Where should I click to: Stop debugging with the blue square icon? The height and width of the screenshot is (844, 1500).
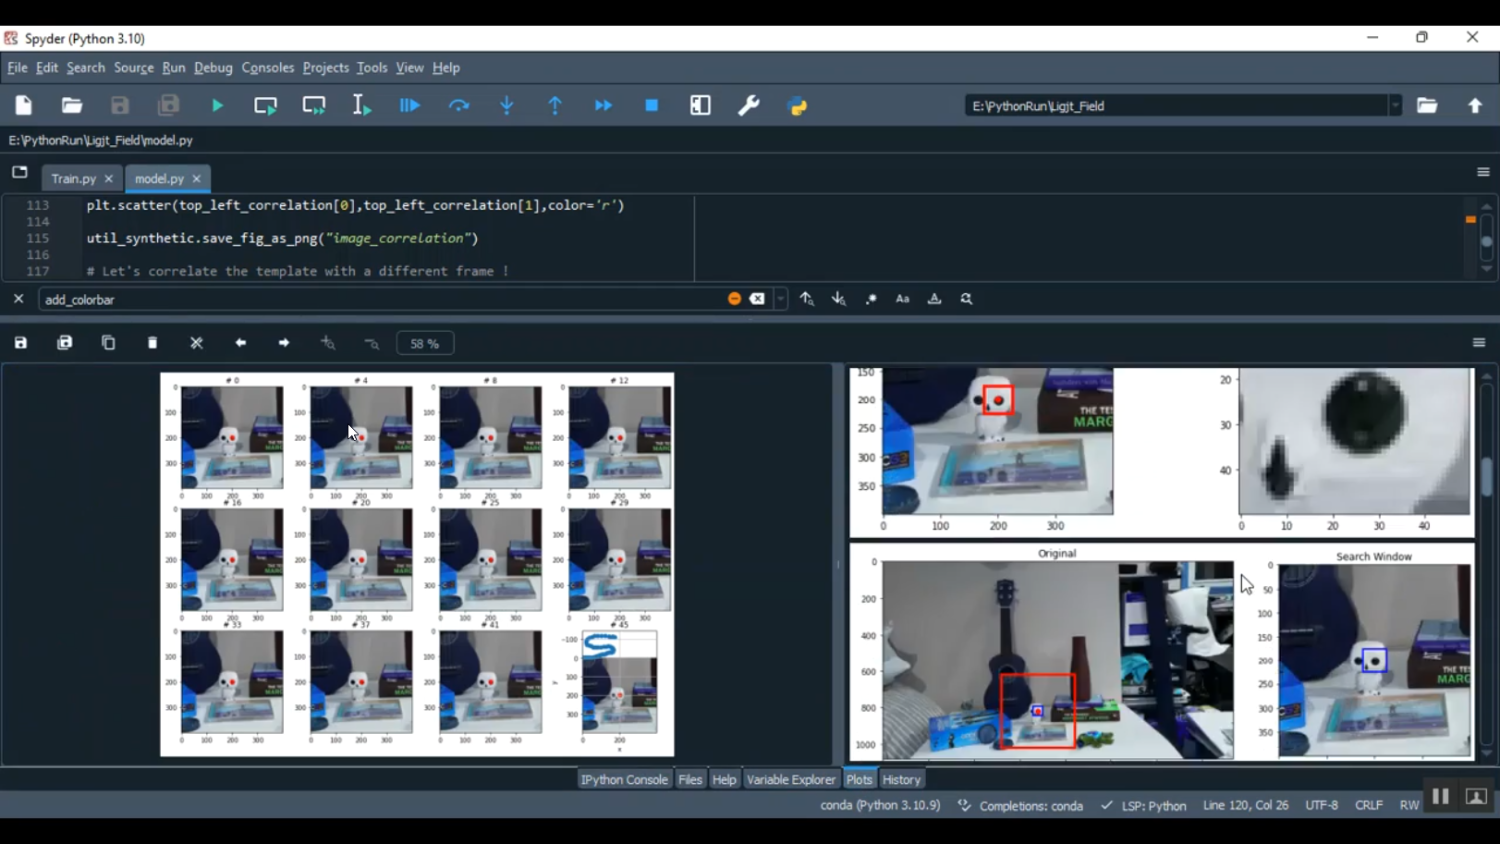[652, 106]
